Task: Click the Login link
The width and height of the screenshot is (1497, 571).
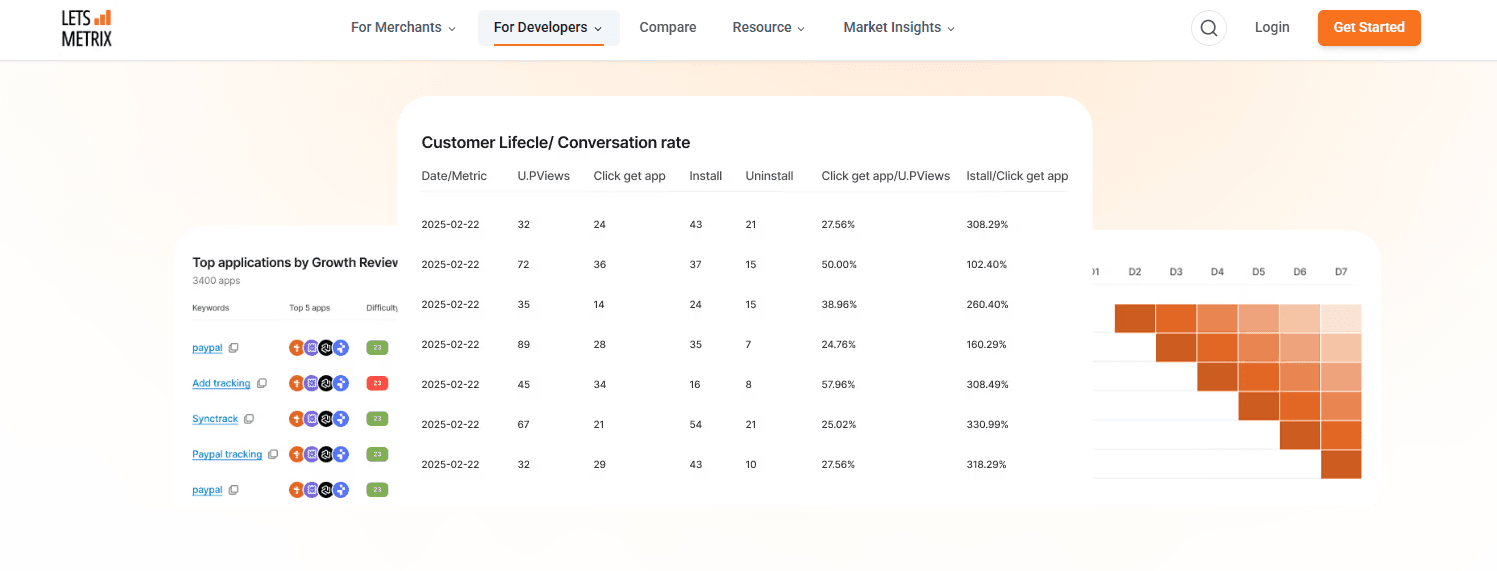Action: pyautogui.click(x=1272, y=28)
